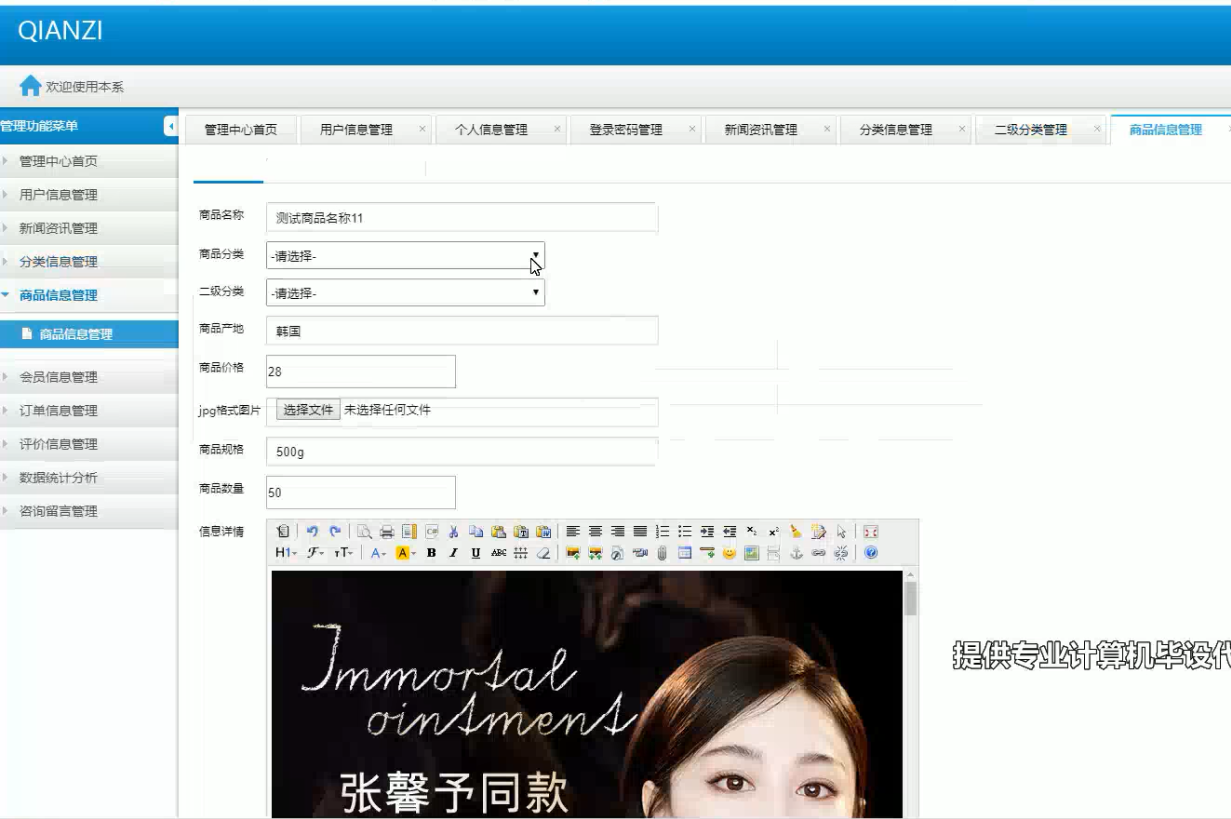Insert hyperlink with the chain link icon

(818, 553)
